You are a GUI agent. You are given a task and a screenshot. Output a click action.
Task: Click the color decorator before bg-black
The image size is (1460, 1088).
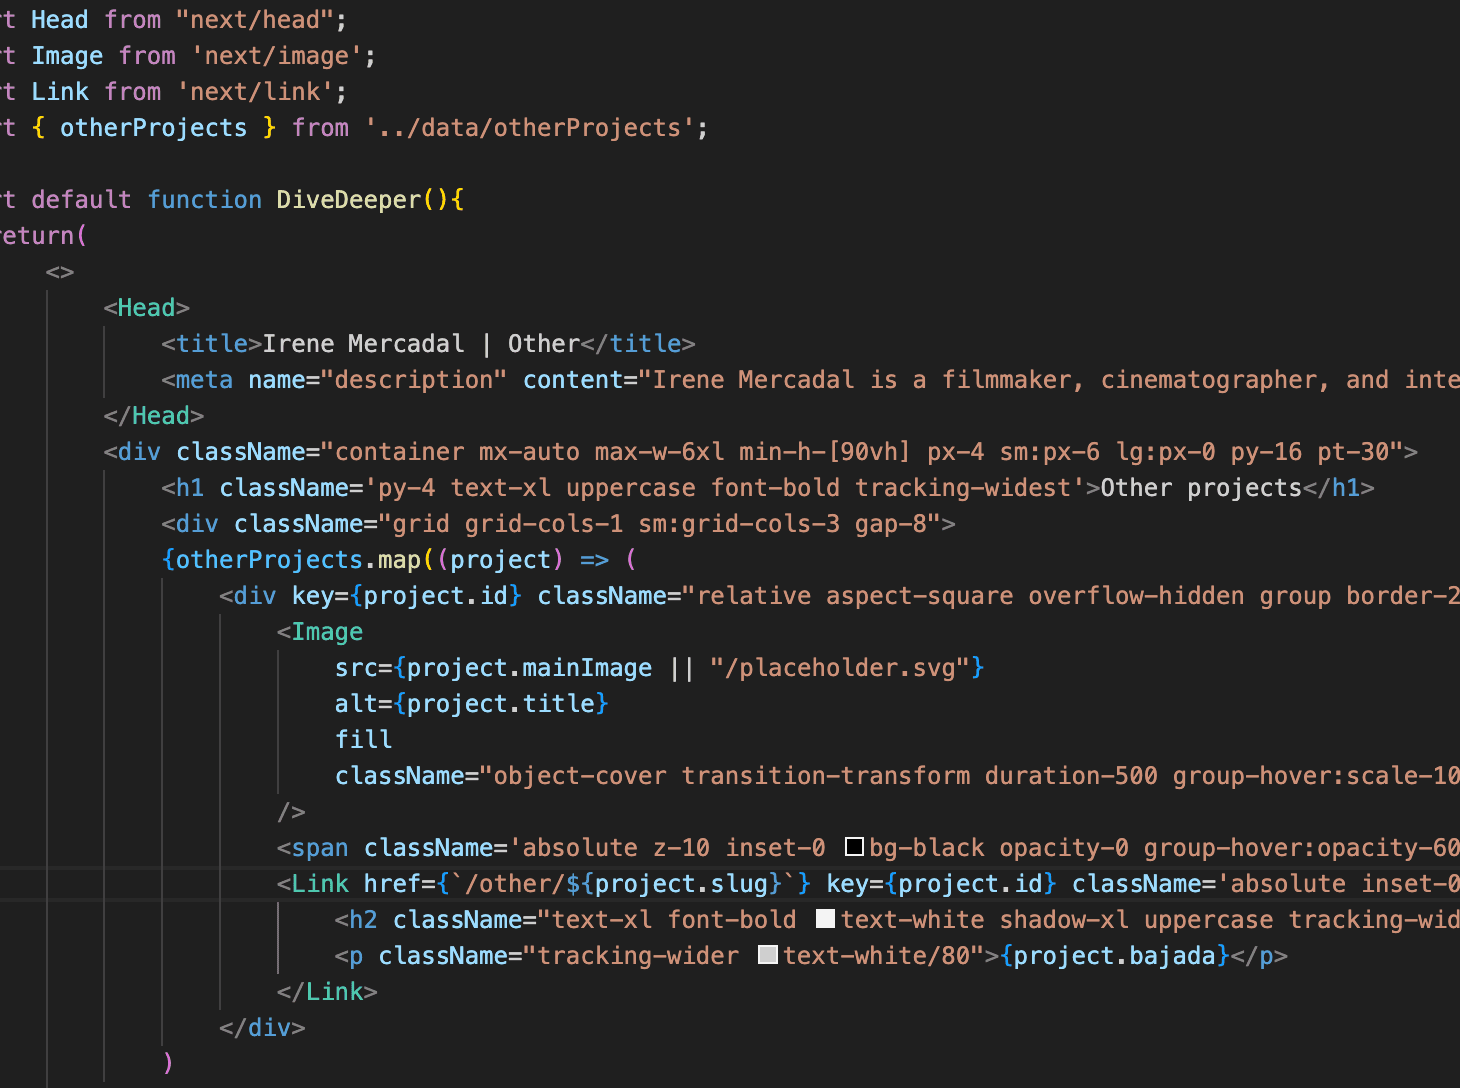(854, 847)
